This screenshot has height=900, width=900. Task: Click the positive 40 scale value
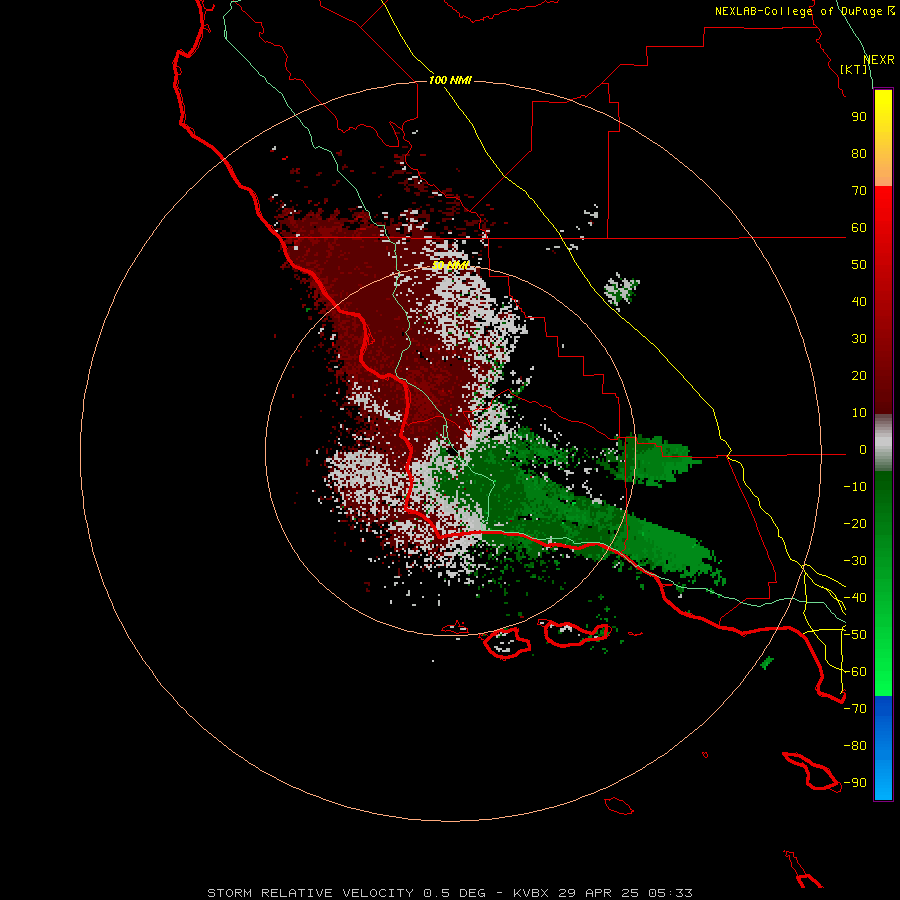859,302
